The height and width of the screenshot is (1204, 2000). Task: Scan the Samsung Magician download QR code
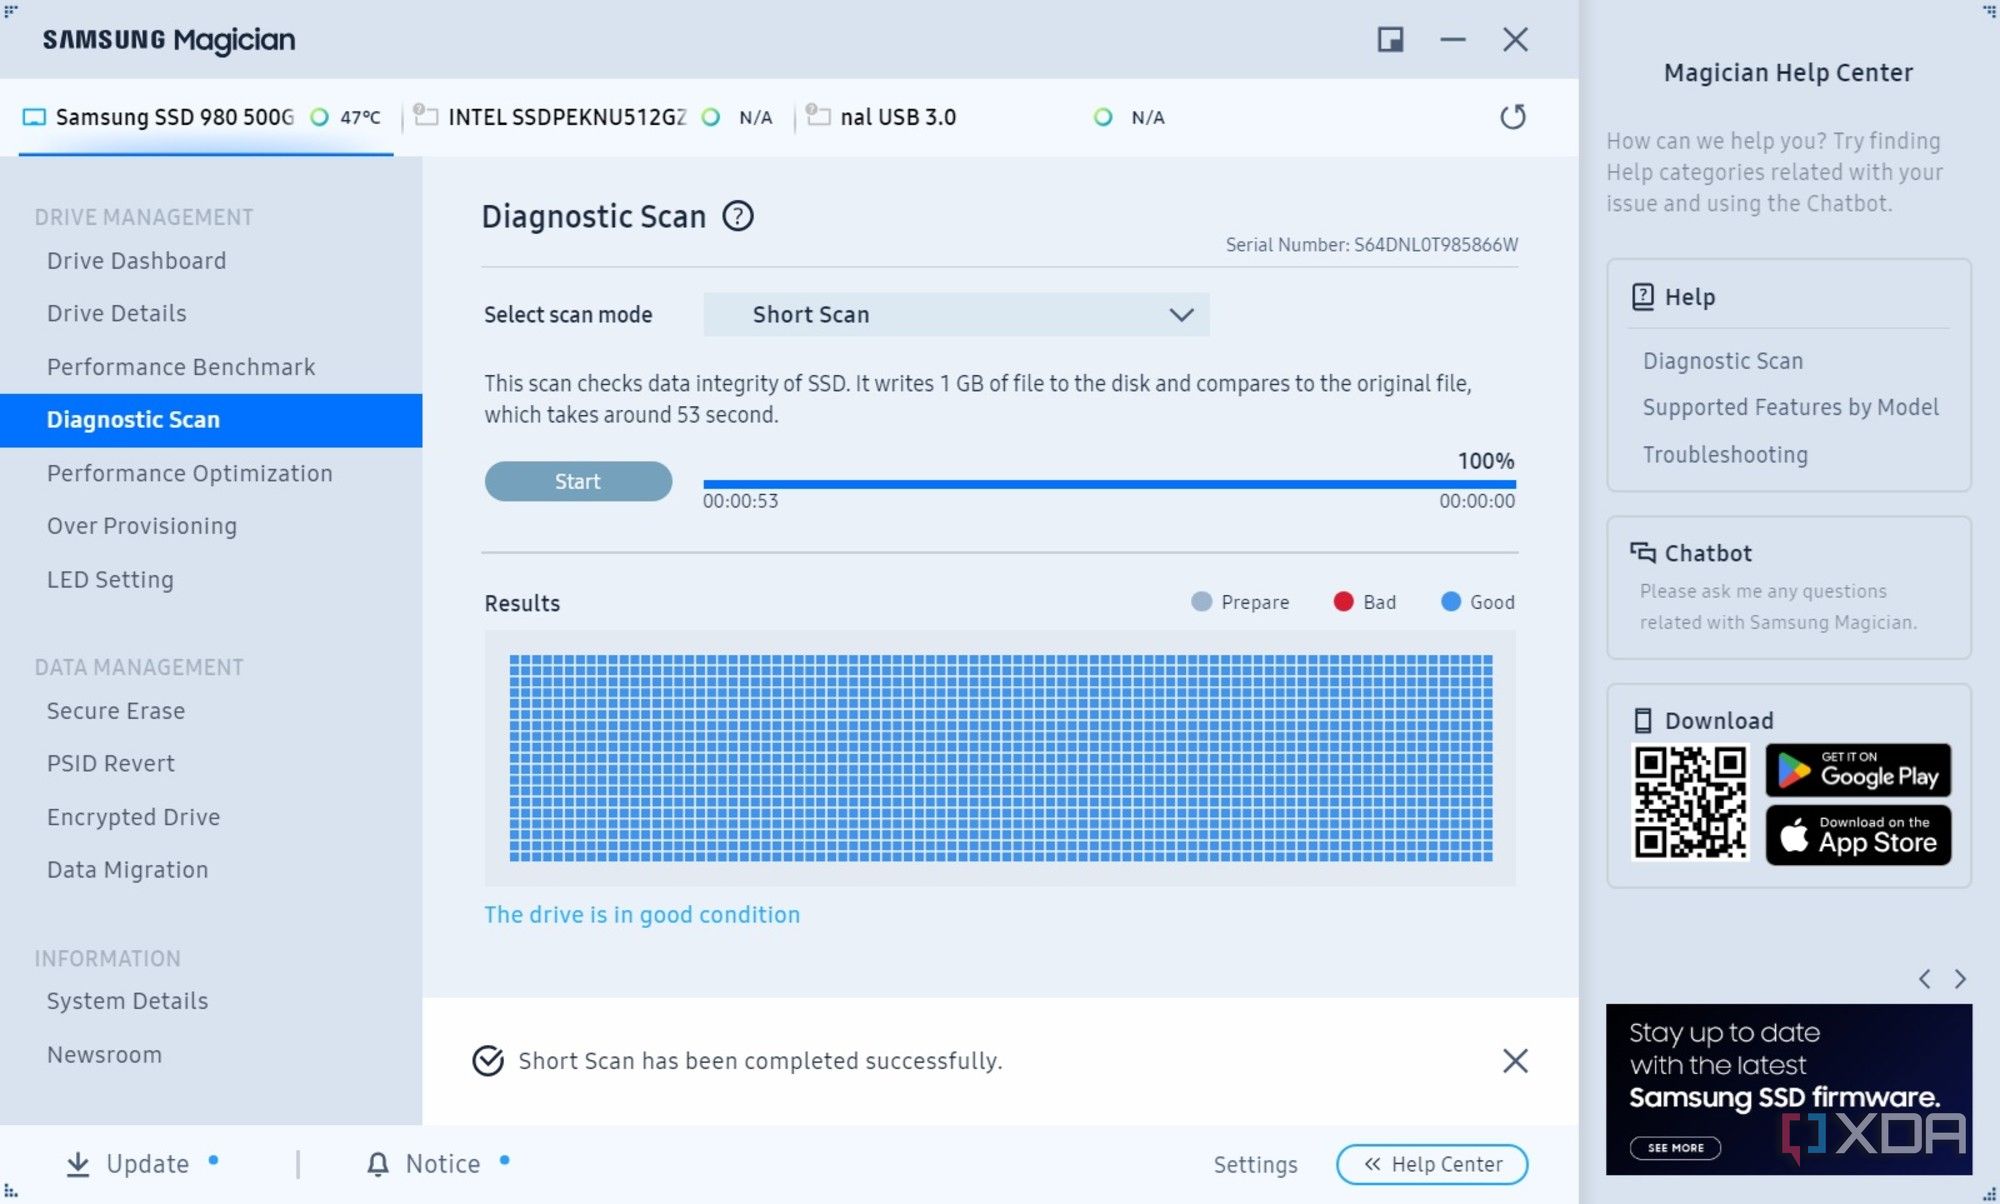pos(1690,803)
